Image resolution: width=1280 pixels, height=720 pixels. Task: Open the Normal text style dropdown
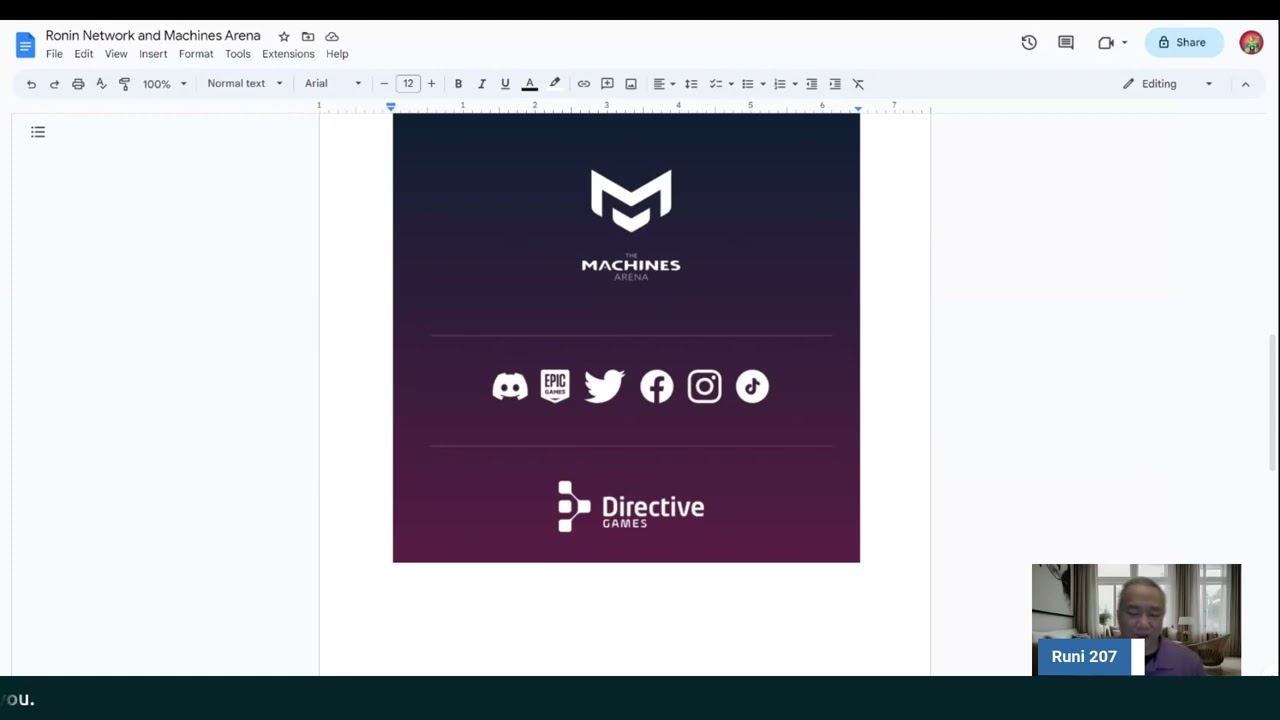(x=245, y=84)
